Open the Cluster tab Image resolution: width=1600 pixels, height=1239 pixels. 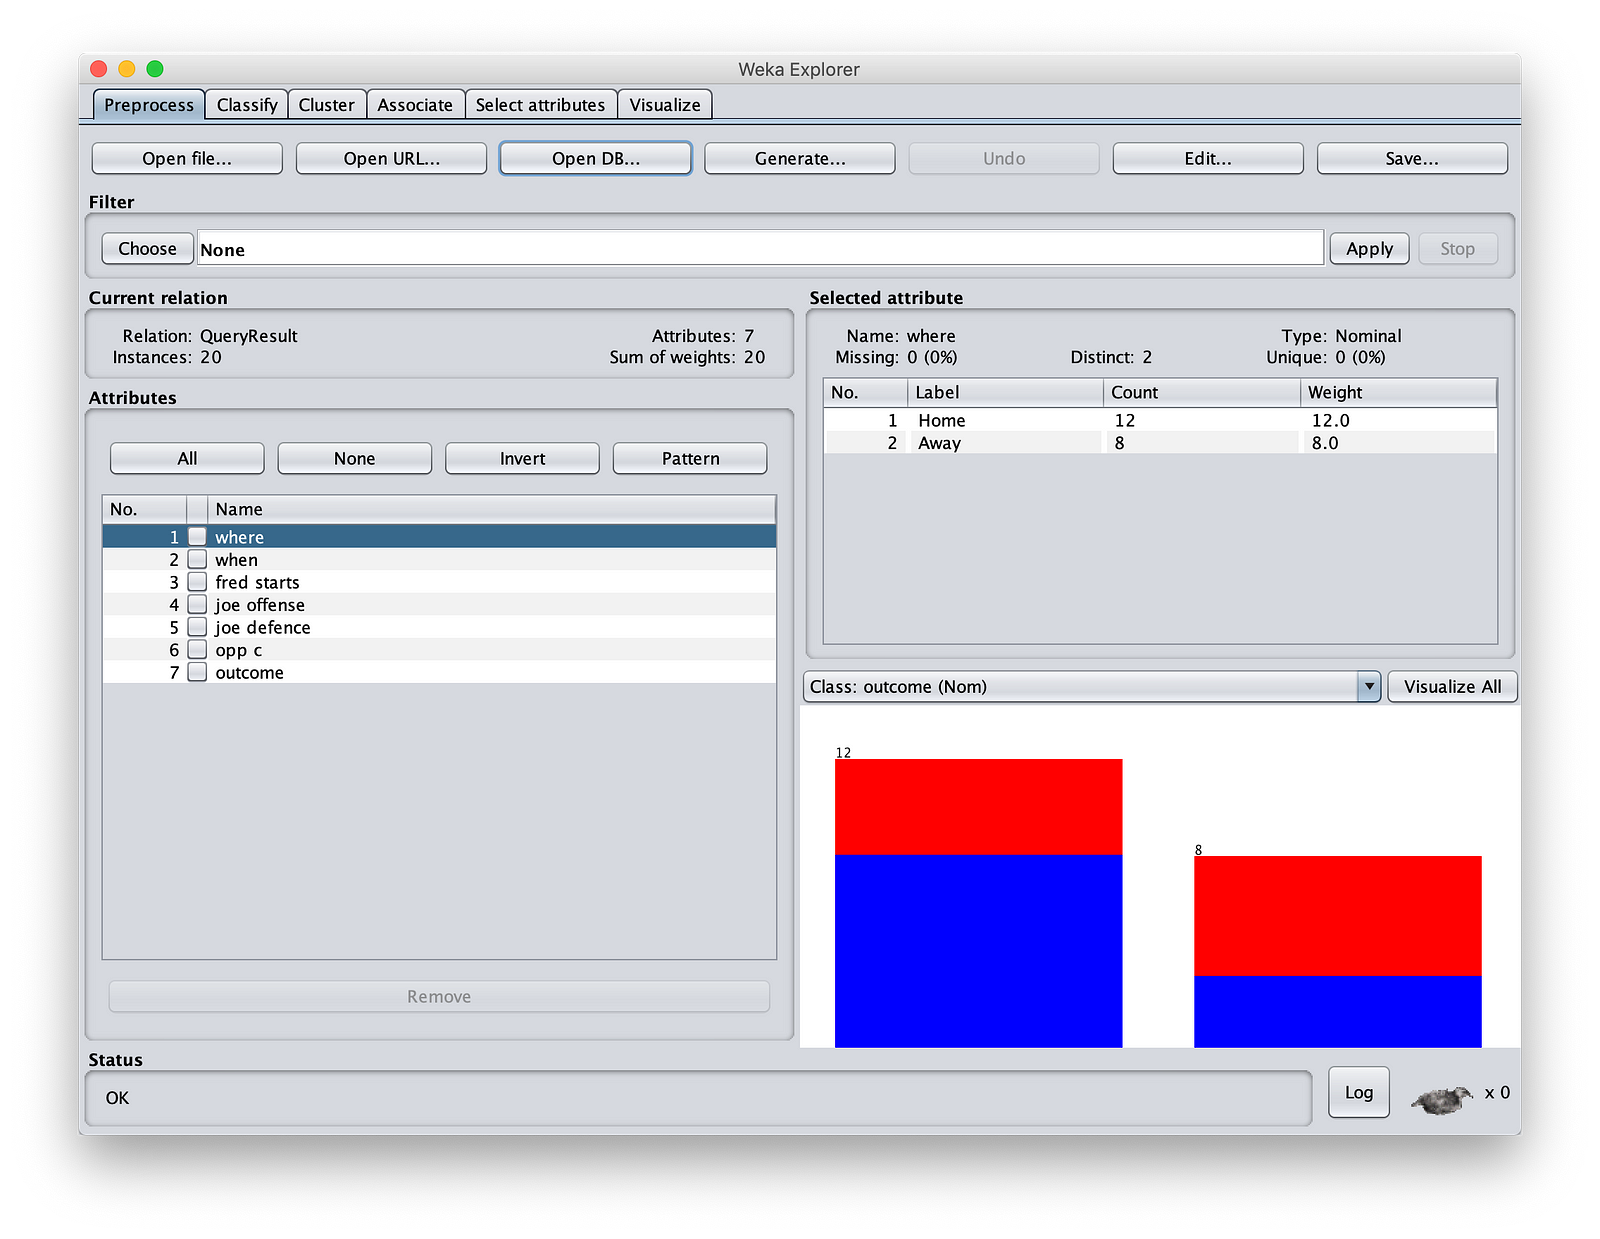tap(326, 105)
